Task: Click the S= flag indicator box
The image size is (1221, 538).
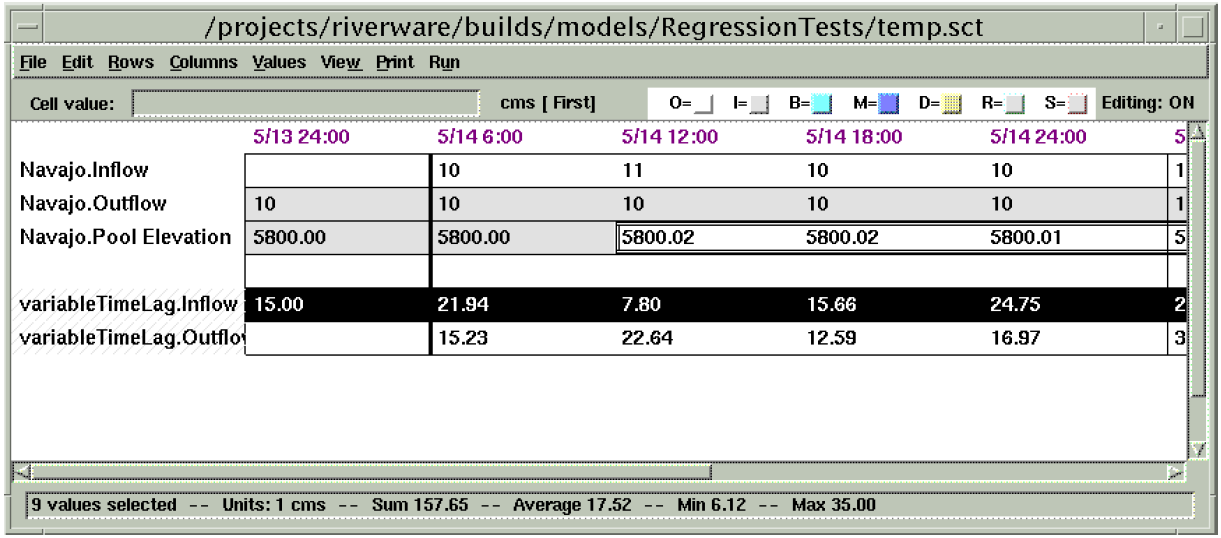Action: click(x=1077, y=103)
